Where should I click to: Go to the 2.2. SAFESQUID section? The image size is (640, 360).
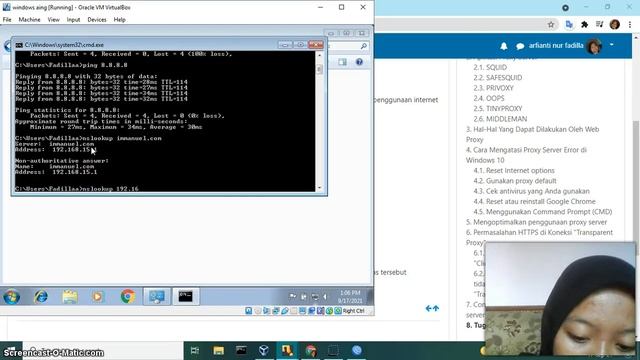498,78
